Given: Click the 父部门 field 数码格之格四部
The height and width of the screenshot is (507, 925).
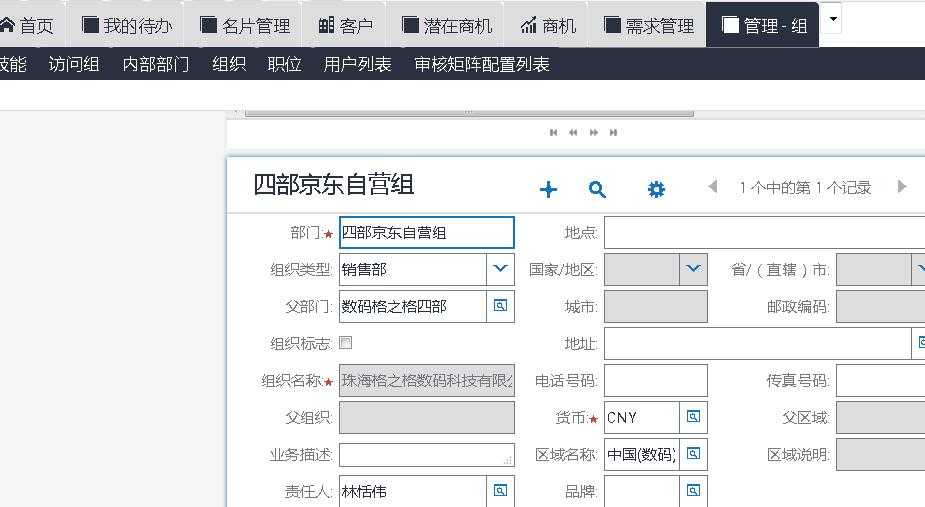Looking at the screenshot, I should coord(413,306).
